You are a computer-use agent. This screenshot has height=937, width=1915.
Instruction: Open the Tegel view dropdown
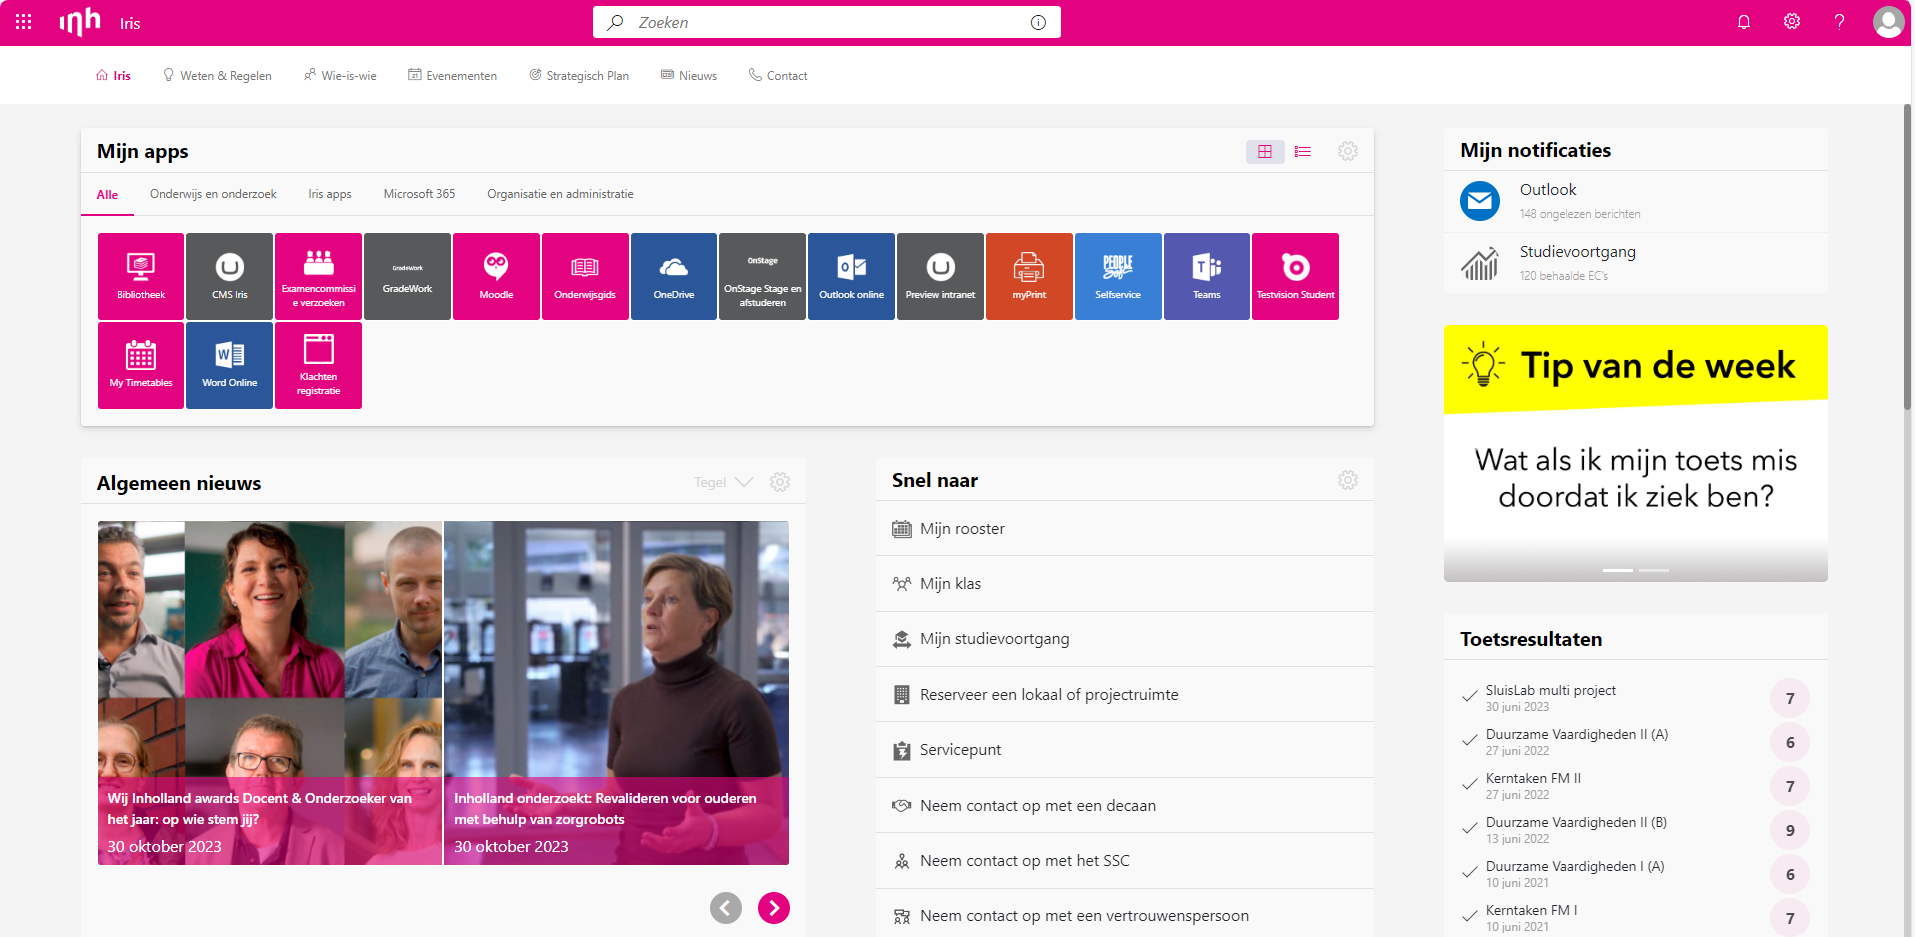724,482
